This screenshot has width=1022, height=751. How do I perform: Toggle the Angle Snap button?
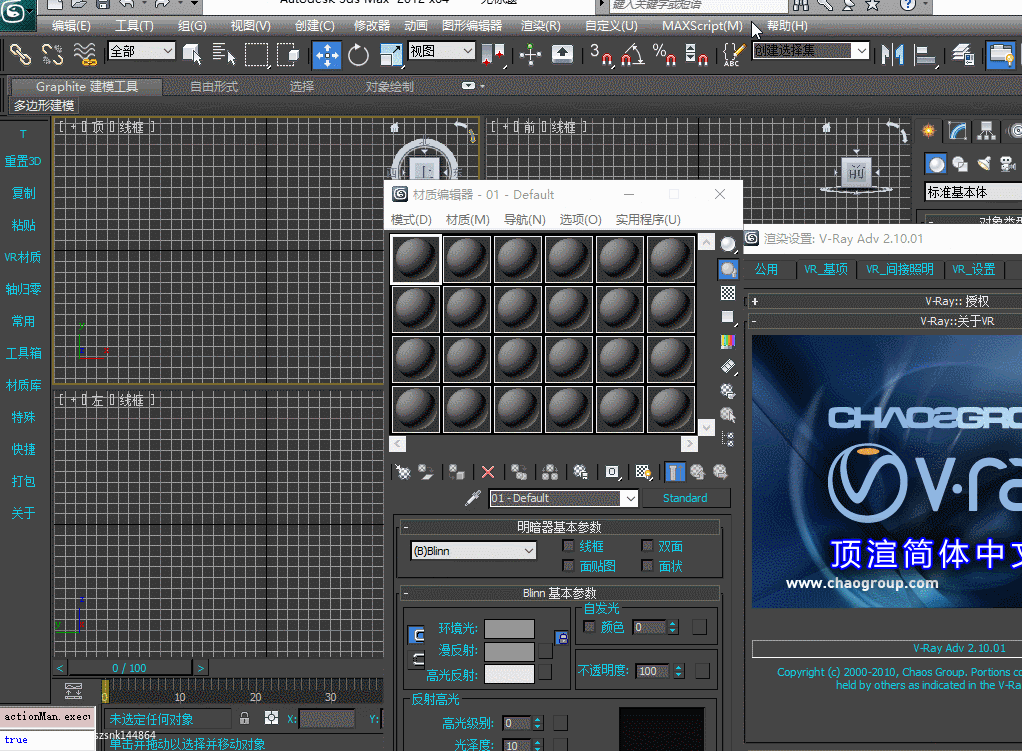pyautogui.click(x=633, y=54)
